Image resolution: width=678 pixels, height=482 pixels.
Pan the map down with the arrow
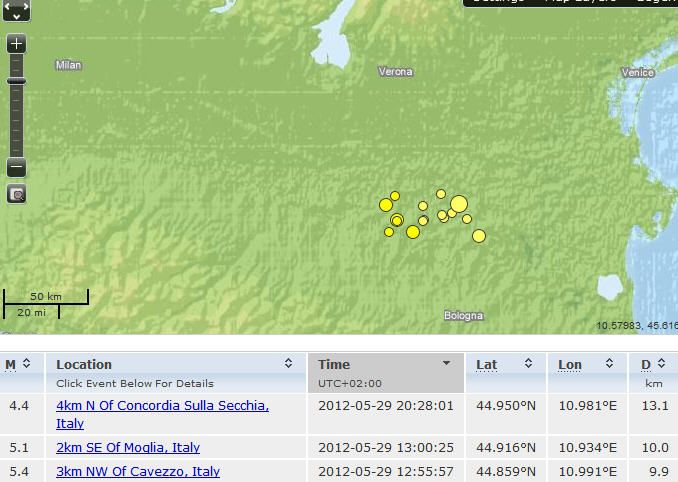tap(16, 16)
